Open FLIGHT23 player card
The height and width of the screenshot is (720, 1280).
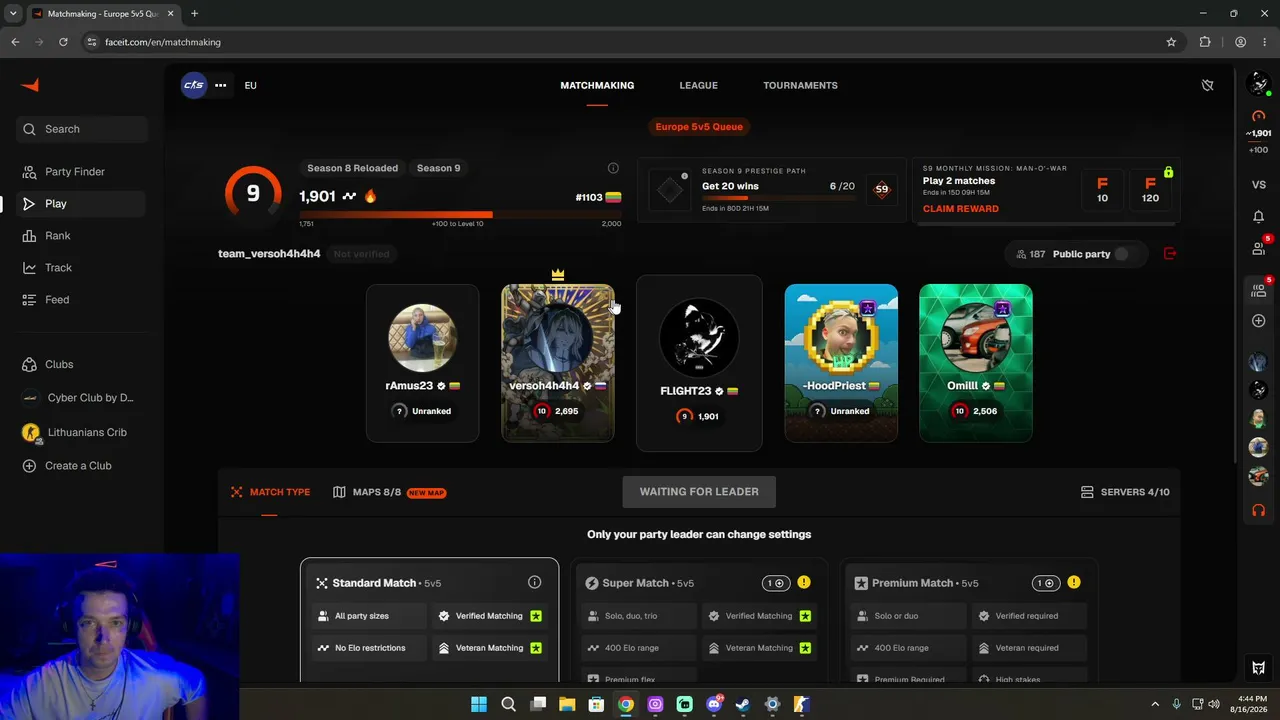[699, 363]
